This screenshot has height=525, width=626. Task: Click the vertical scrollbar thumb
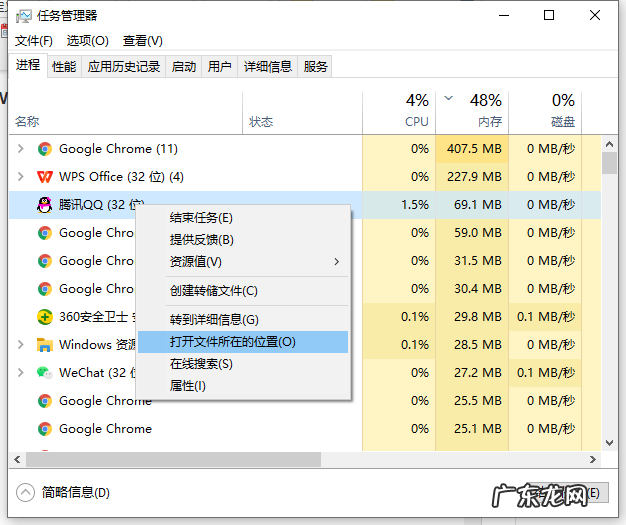(609, 163)
